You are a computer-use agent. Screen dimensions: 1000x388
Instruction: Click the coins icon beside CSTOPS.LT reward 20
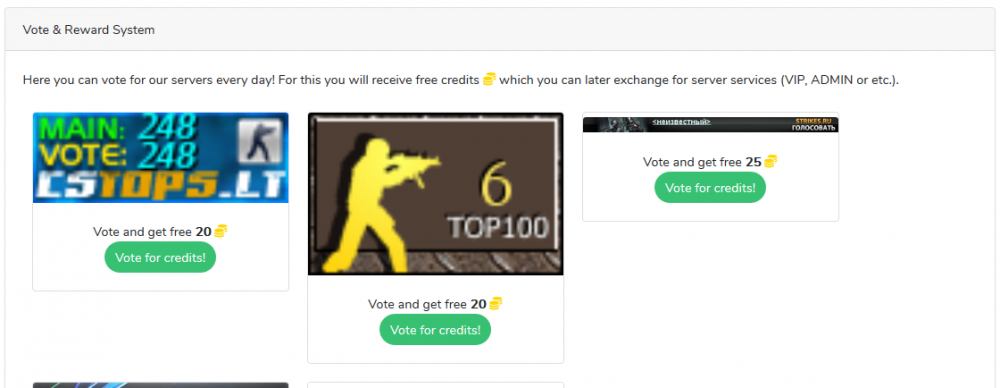coord(221,231)
